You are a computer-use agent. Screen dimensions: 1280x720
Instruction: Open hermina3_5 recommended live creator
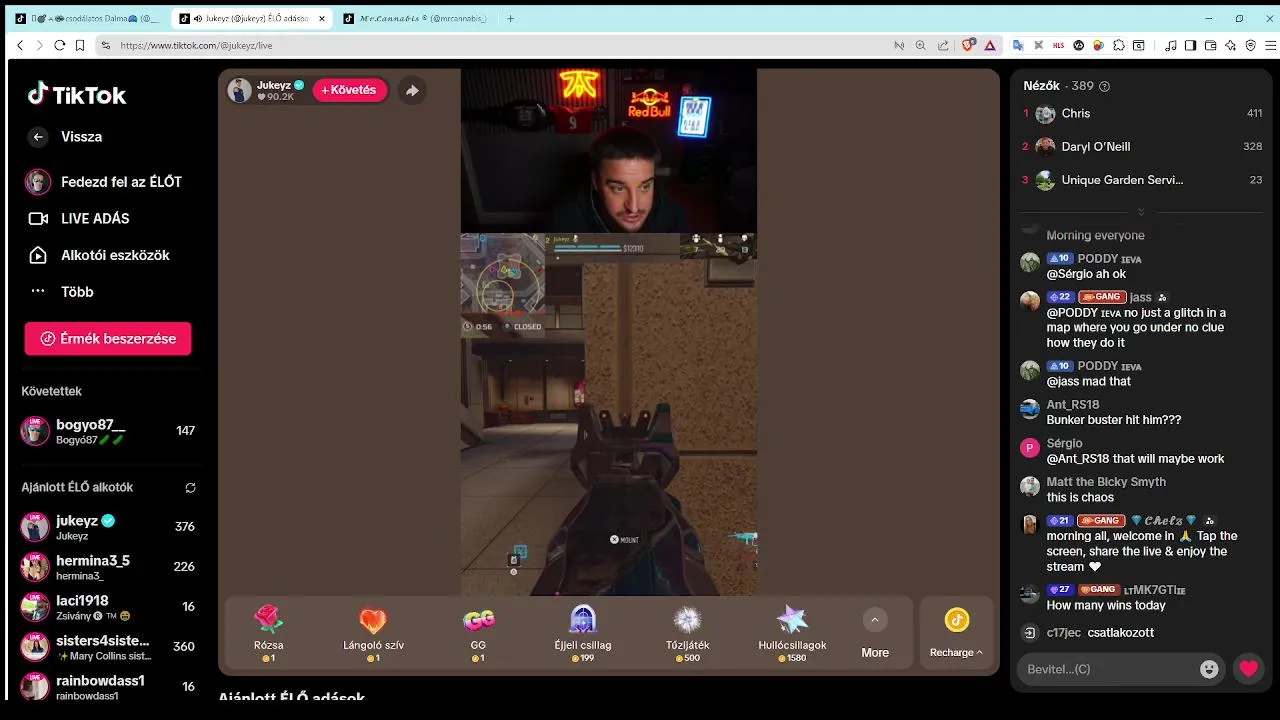coord(108,567)
